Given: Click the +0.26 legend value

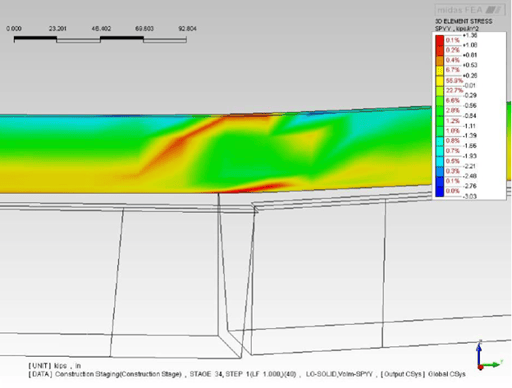Looking at the screenshot, I should click(x=470, y=76).
